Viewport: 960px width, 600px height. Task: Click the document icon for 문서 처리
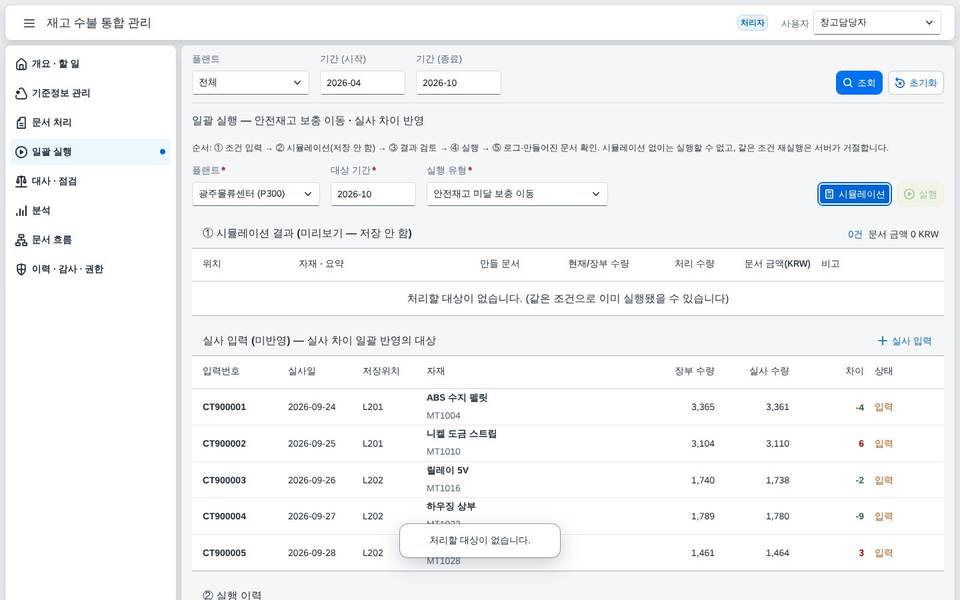tap(21, 122)
